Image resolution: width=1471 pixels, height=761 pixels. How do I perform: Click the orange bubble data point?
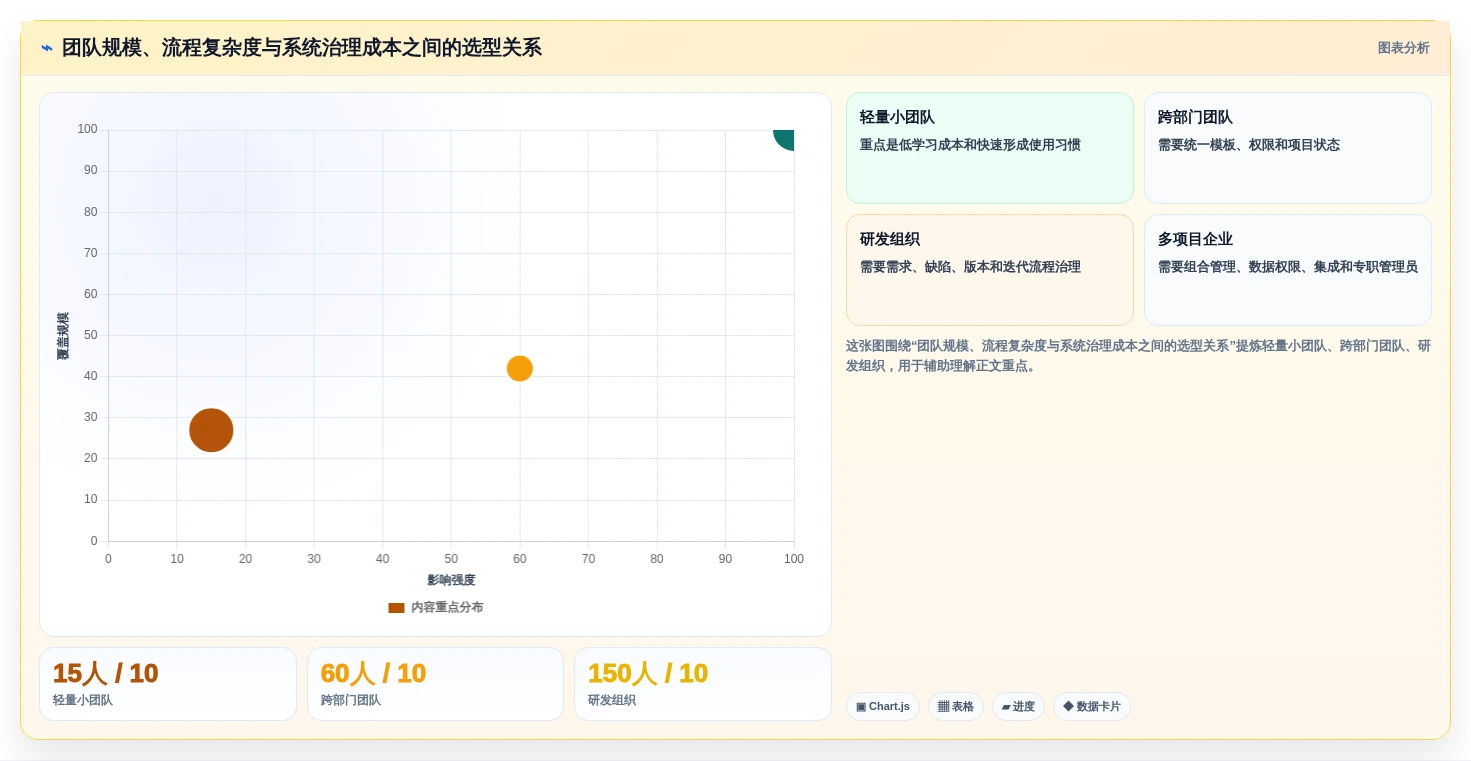coord(519,368)
